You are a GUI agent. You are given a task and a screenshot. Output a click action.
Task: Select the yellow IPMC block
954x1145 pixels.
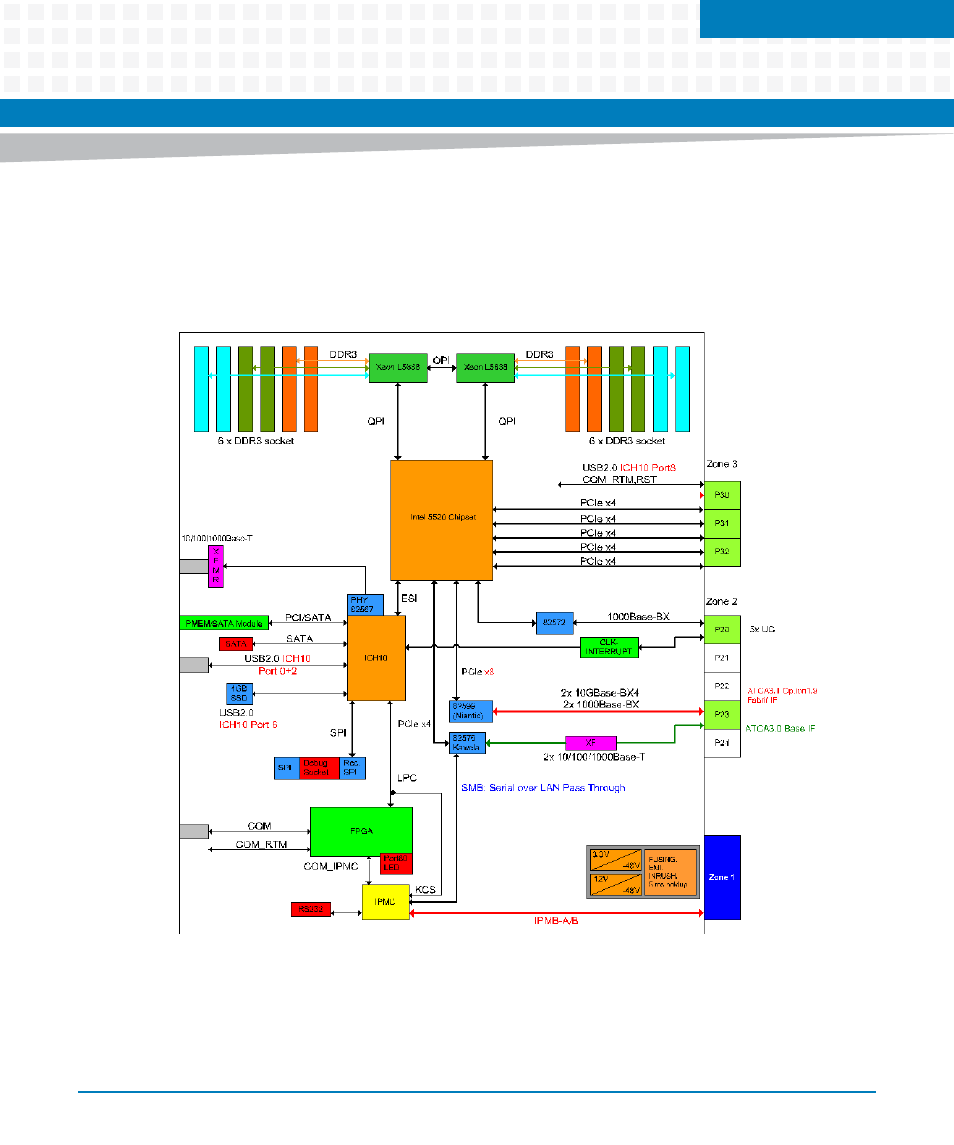[x=386, y=902]
